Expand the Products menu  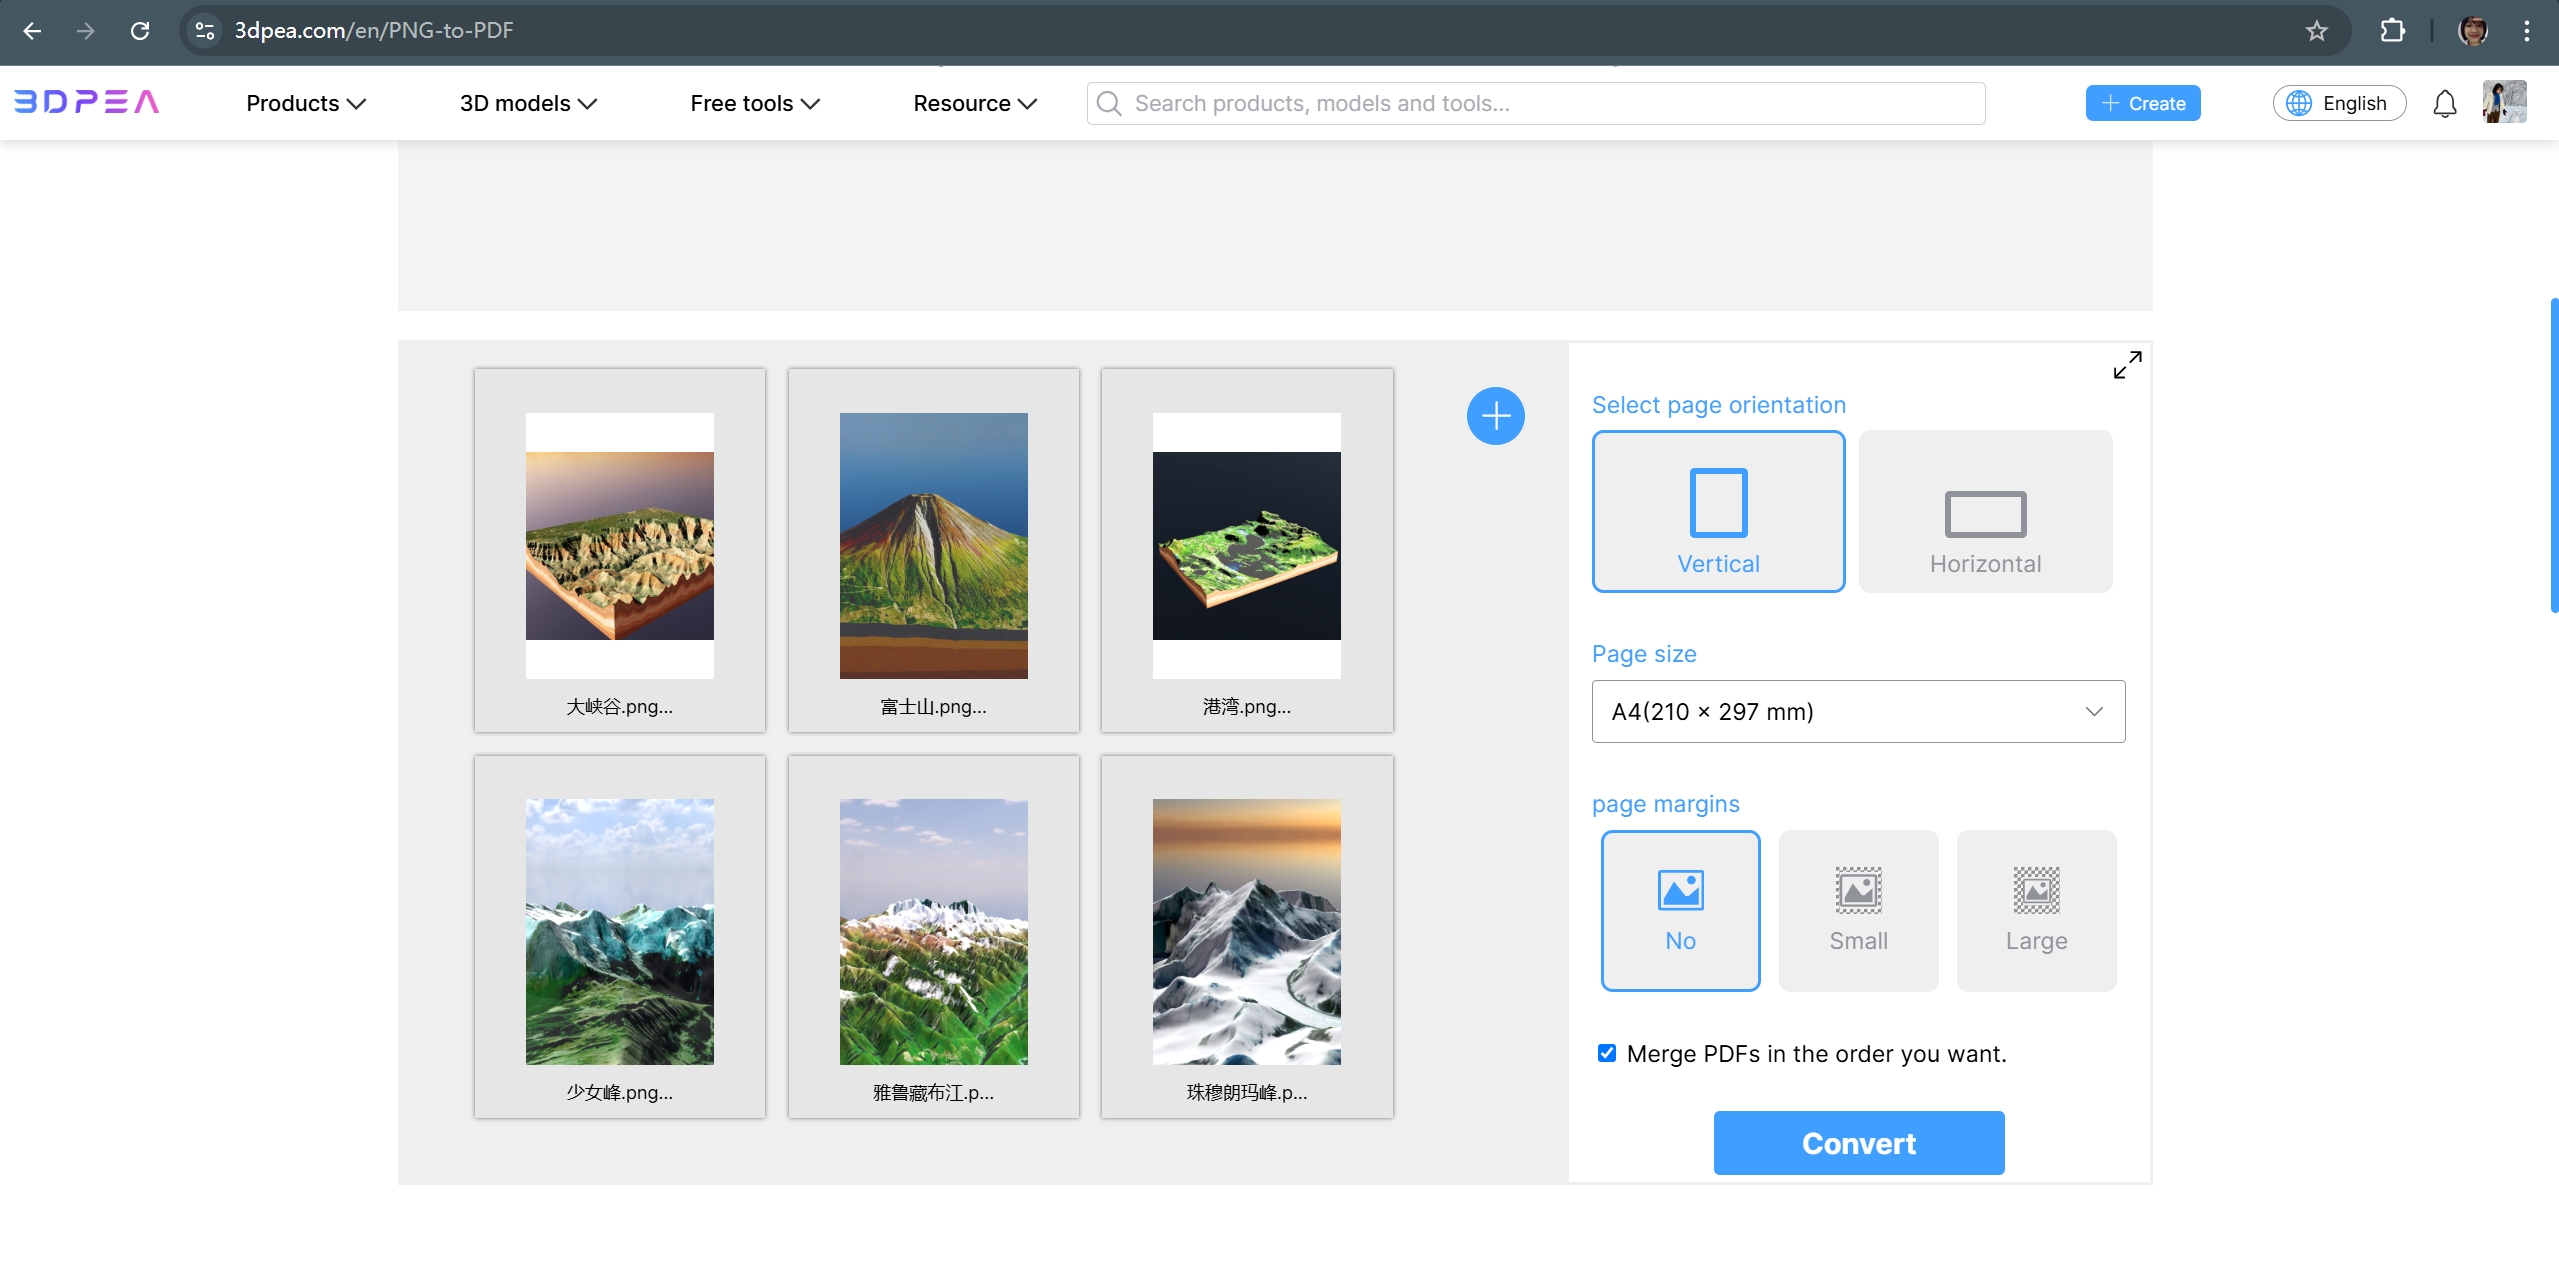pyautogui.click(x=306, y=103)
